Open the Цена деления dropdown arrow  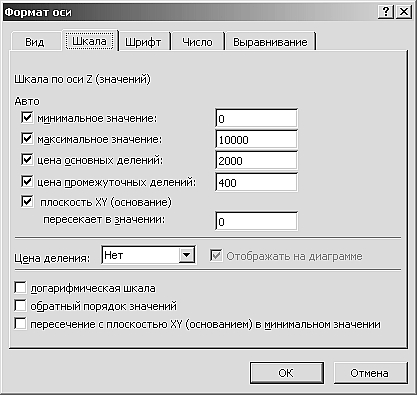point(187,256)
